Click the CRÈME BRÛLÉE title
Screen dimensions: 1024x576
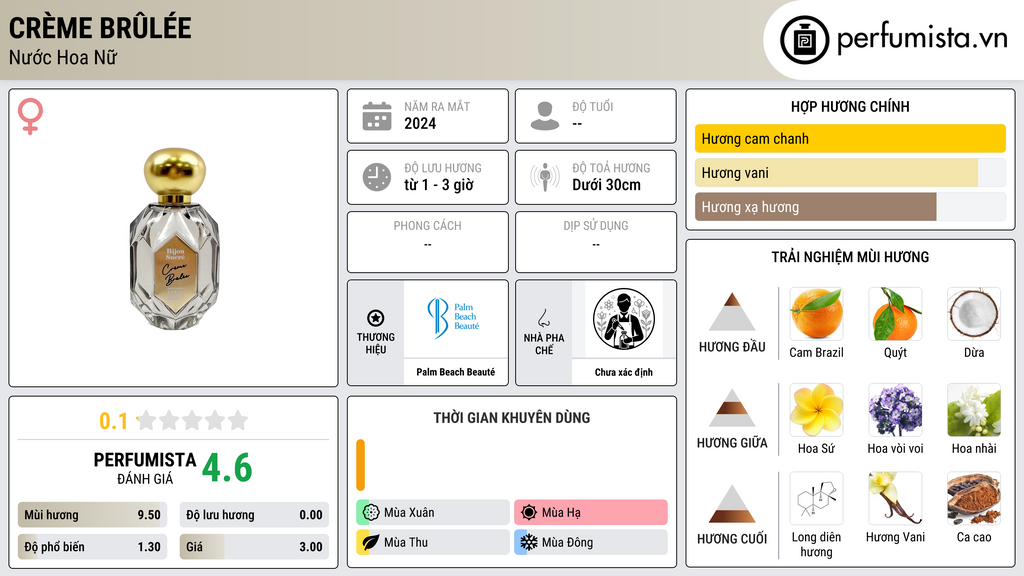coord(100,28)
